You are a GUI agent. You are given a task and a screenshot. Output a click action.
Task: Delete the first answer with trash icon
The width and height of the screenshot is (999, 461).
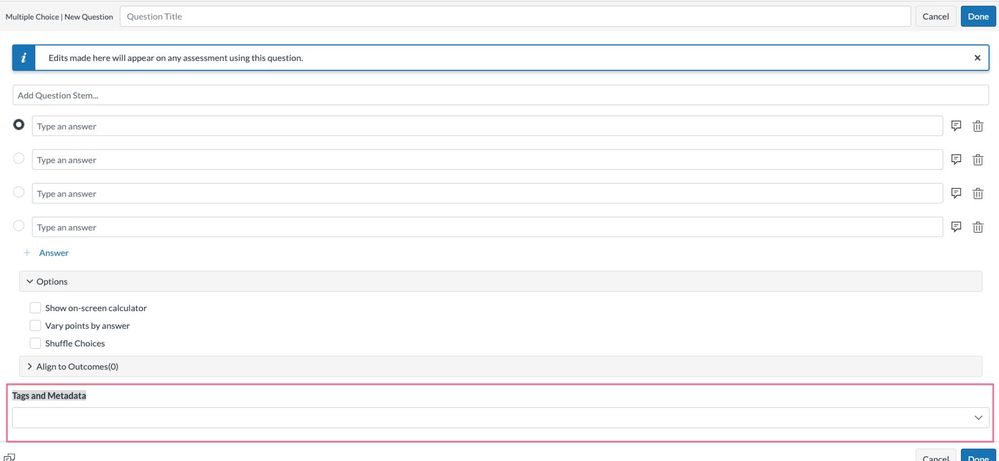coord(978,126)
